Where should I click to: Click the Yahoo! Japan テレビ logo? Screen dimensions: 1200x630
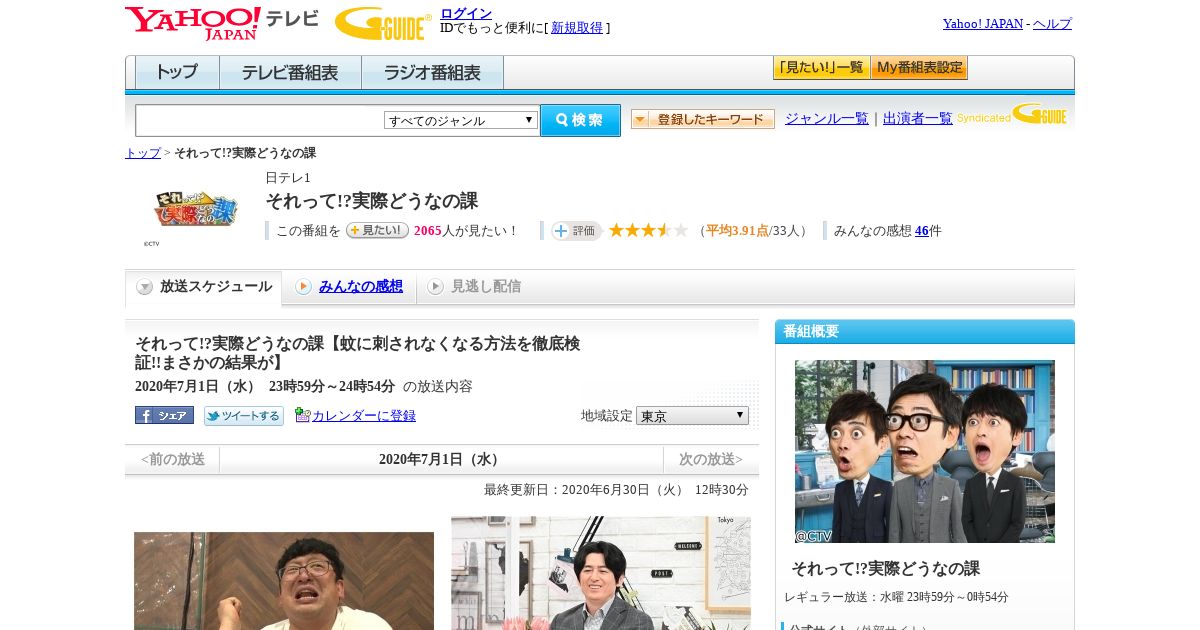(x=221, y=23)
